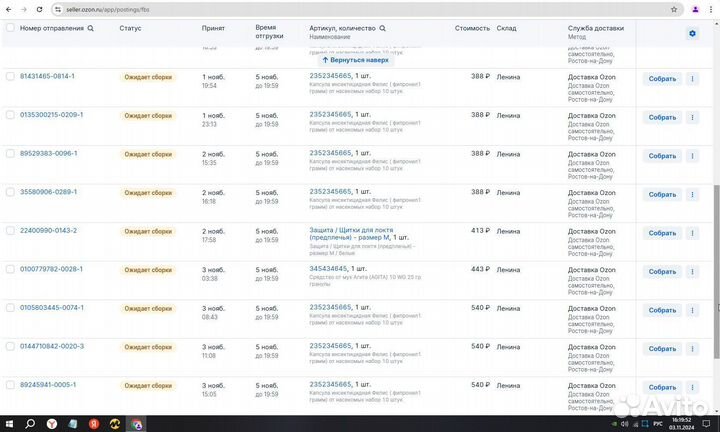Viewport: 720px width, 432px height.
Task: Open table settings gear icon
Action: point(692,33)
